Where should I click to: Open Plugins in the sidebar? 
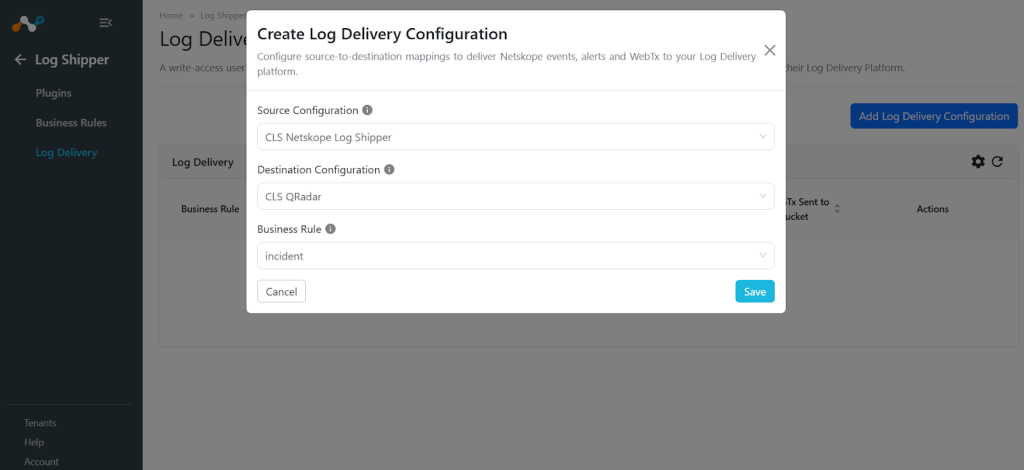(x=54, y=93)
